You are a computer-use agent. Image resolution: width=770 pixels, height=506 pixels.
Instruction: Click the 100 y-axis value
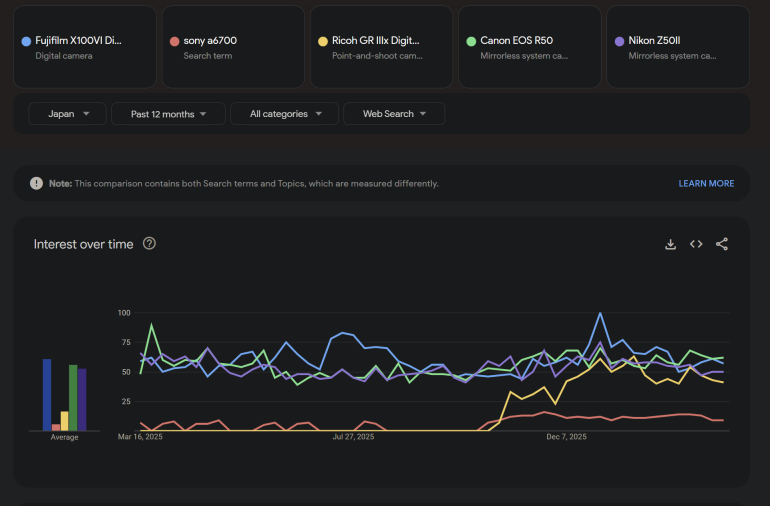pos(124,313)
